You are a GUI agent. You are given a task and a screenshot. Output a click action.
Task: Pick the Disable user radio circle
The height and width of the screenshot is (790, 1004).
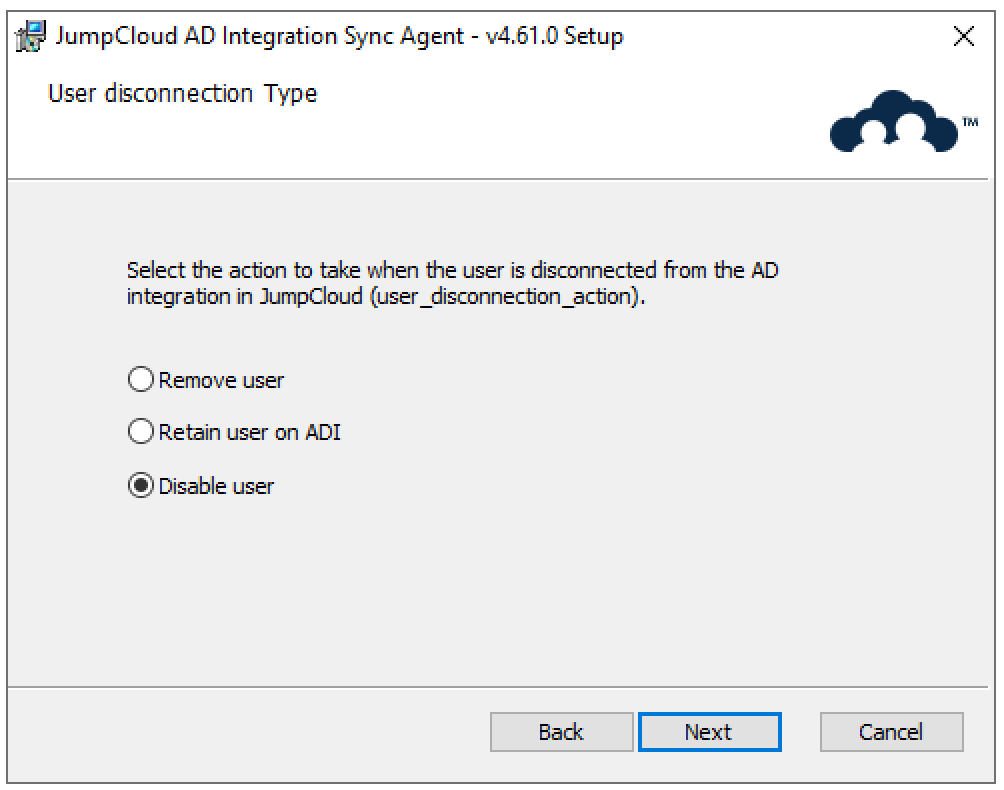(142, 486)
